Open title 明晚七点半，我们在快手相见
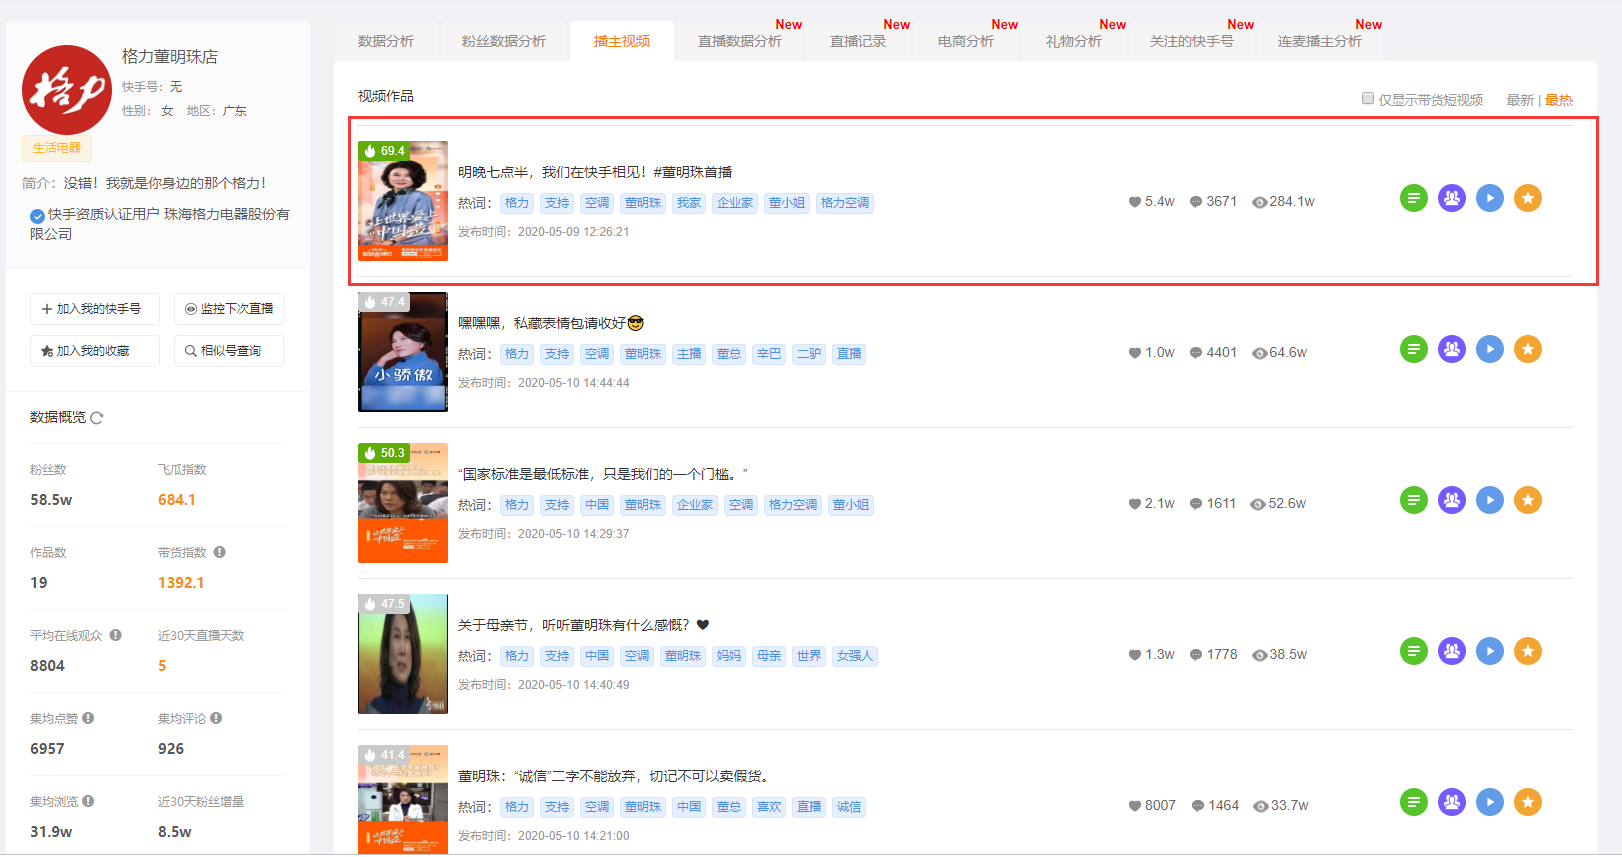Screen dimensions: 1622x857 point(595,172)
